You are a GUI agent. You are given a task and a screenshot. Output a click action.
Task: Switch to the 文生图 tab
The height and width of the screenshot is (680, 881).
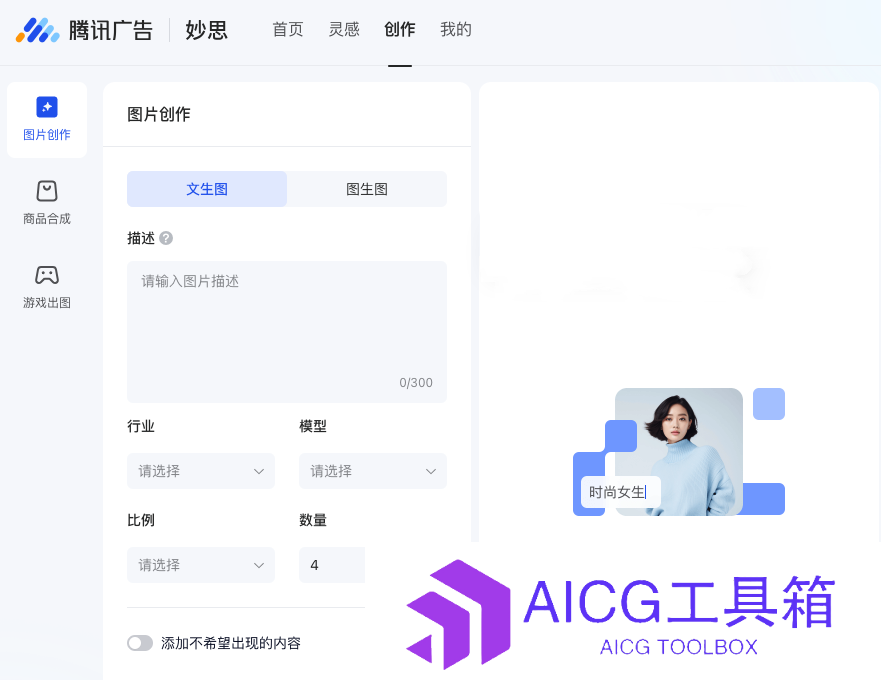click(207, 189)
